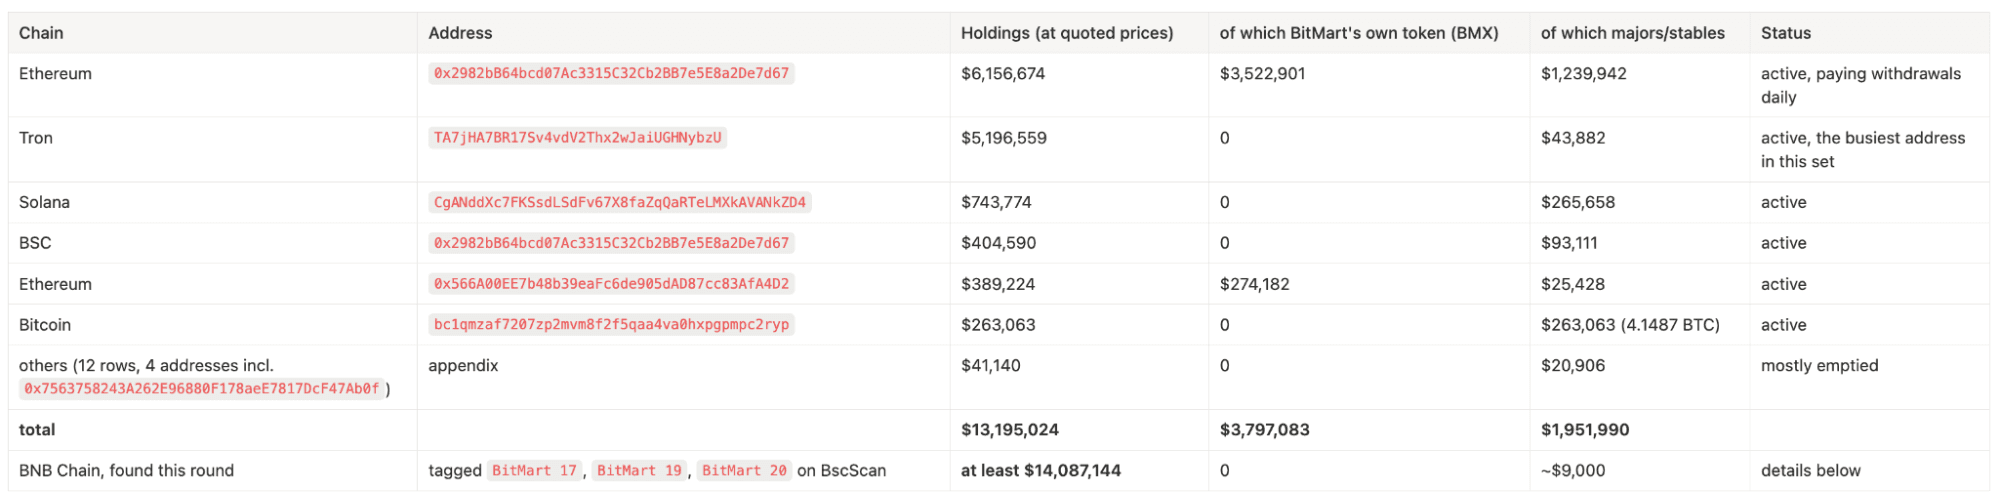Select the Tron address TA7jHA7BR17Sv4vdV2Thx2wJaiUGHNybzU
Image resolution: width=1999 pixels, height=501 pixels.
click(x=577, y=138)
